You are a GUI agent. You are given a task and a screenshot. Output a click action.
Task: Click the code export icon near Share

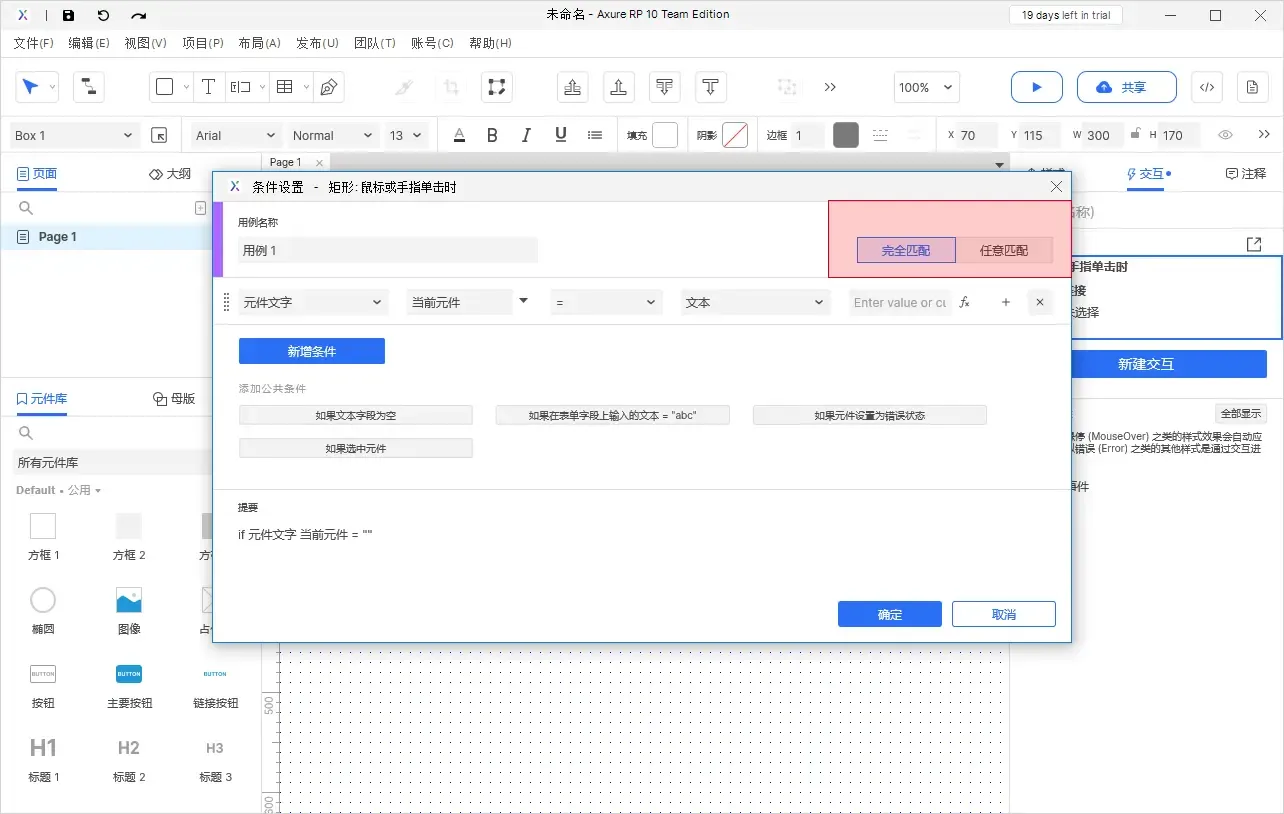1206,87
